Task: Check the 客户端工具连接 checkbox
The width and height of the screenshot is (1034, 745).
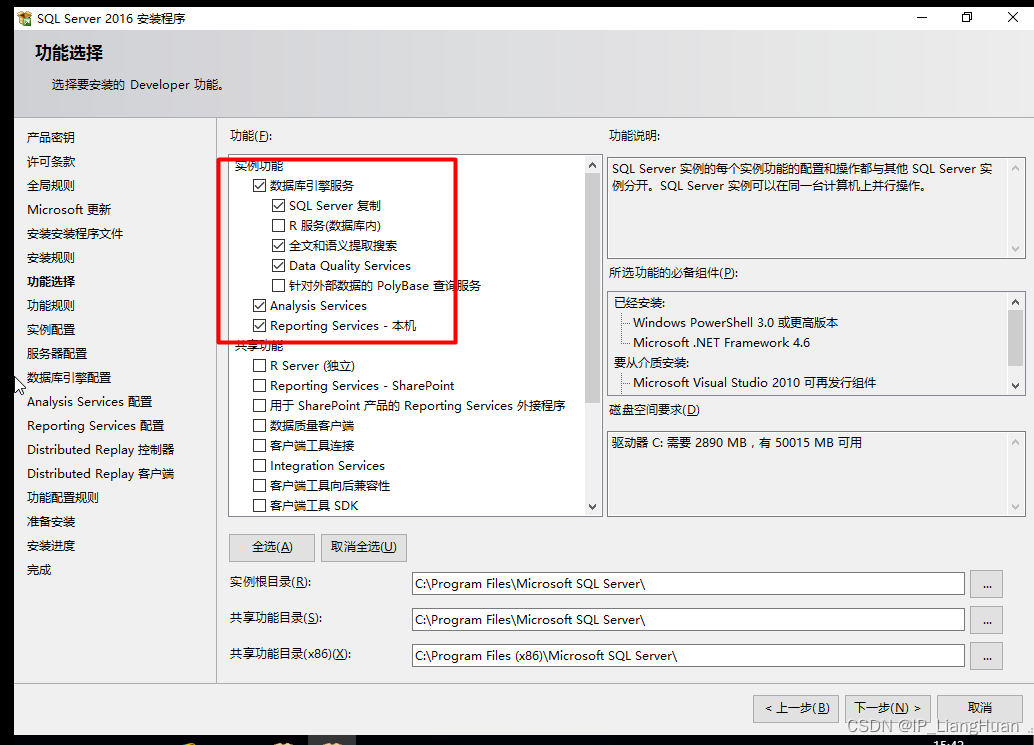Action: pos(259,446)
